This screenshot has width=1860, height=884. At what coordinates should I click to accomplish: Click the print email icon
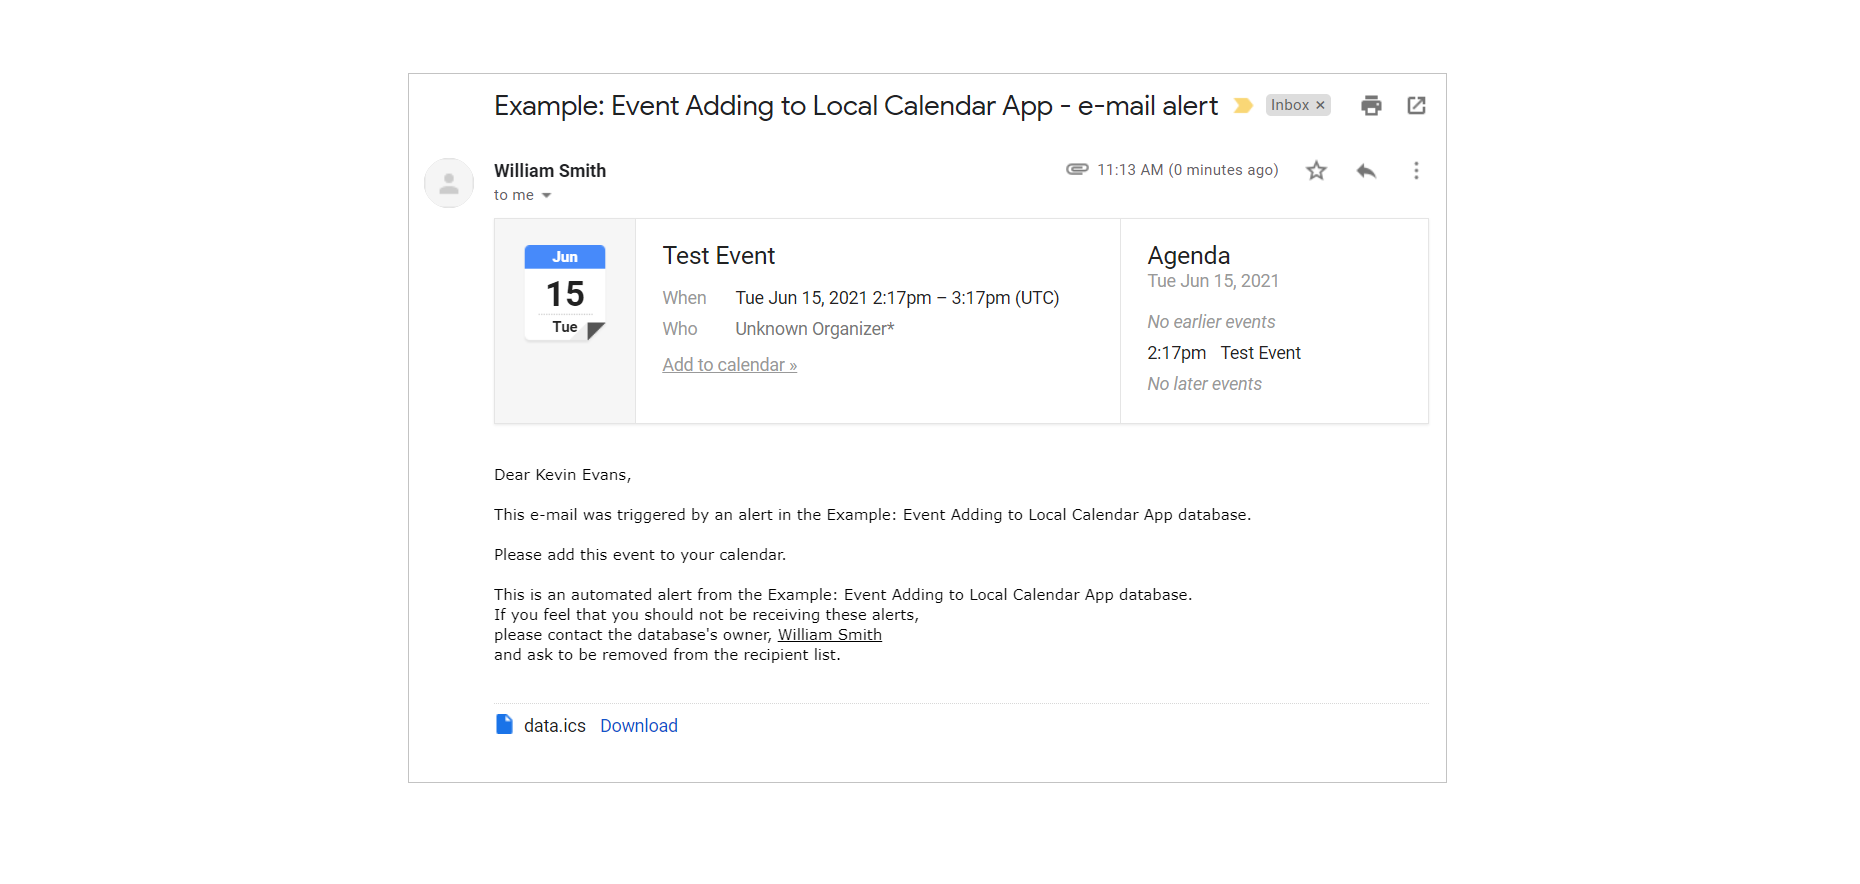pyautogui.click(x=1371, y=106)
